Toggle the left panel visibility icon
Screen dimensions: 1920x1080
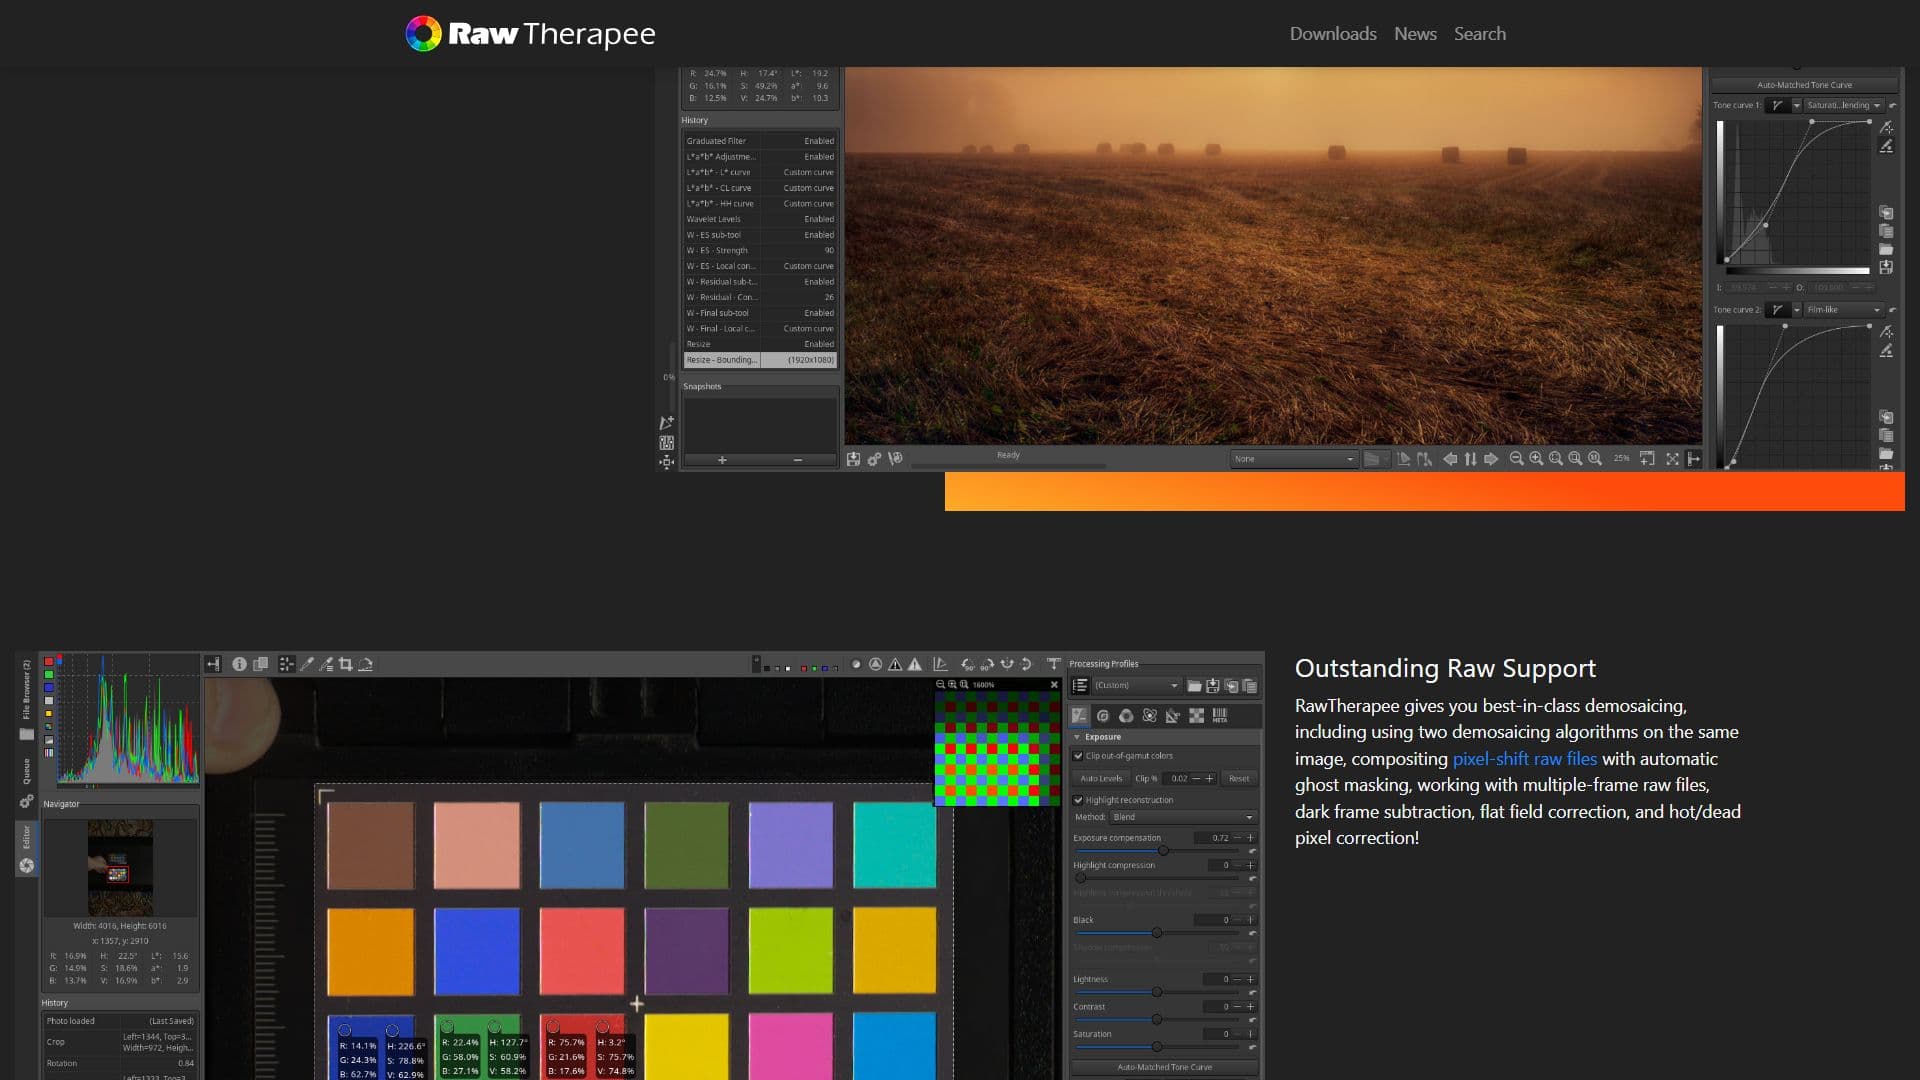pyautogui.click(x=213, y=664)
